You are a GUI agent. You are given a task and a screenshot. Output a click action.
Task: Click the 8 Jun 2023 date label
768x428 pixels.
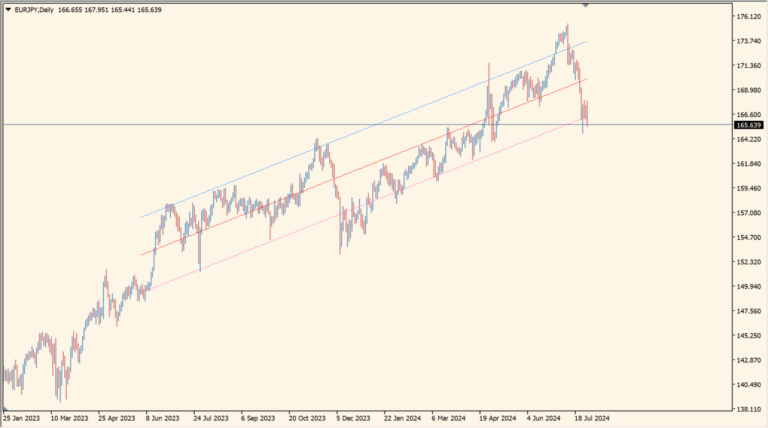[162, 418]
